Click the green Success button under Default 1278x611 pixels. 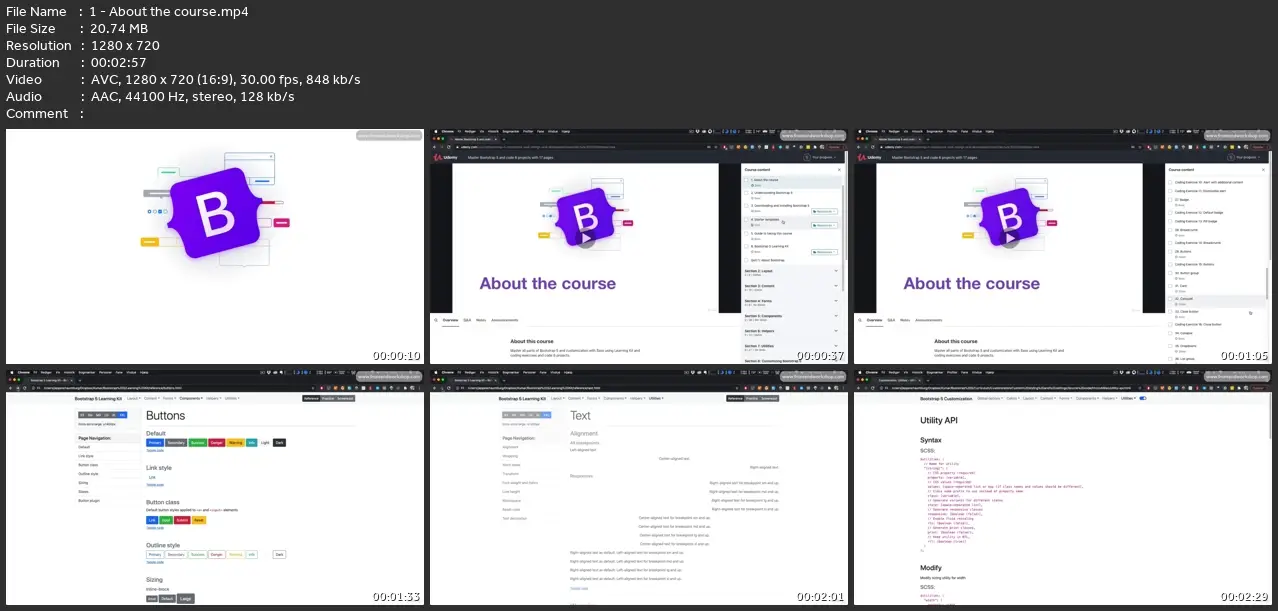[198, 443]
